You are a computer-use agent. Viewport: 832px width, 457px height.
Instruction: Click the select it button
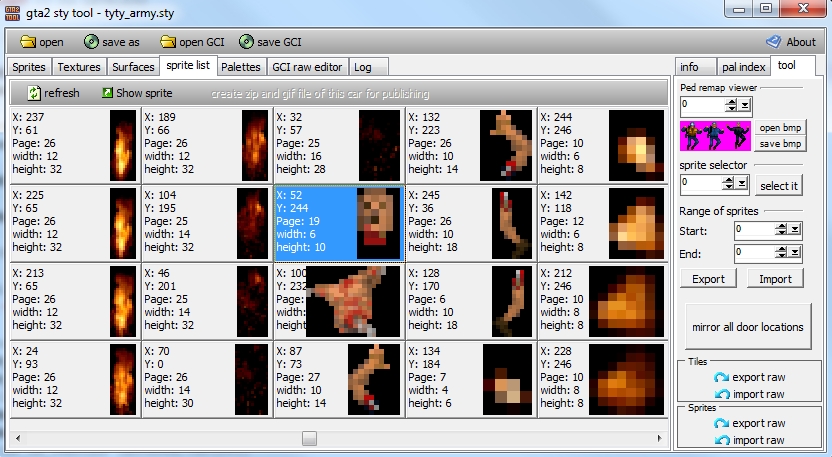click(779, 185)
